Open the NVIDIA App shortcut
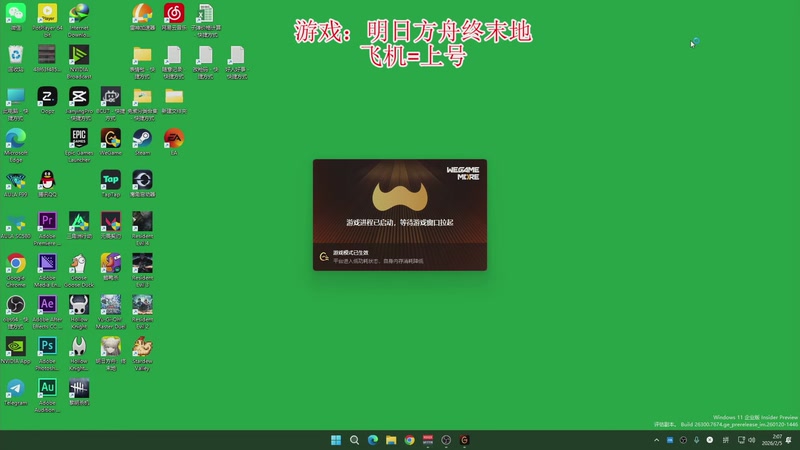Screen dimensions: 800x450 (16, 351)
